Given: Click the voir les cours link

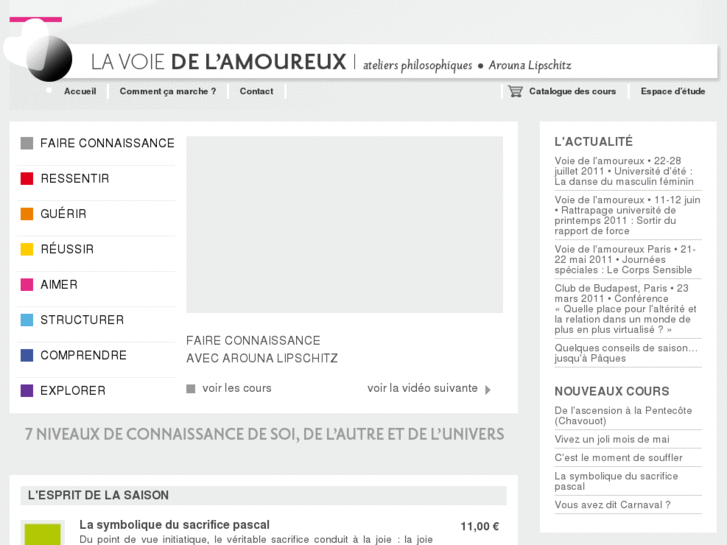Looking at the screenshot, I should pos(236,388).
